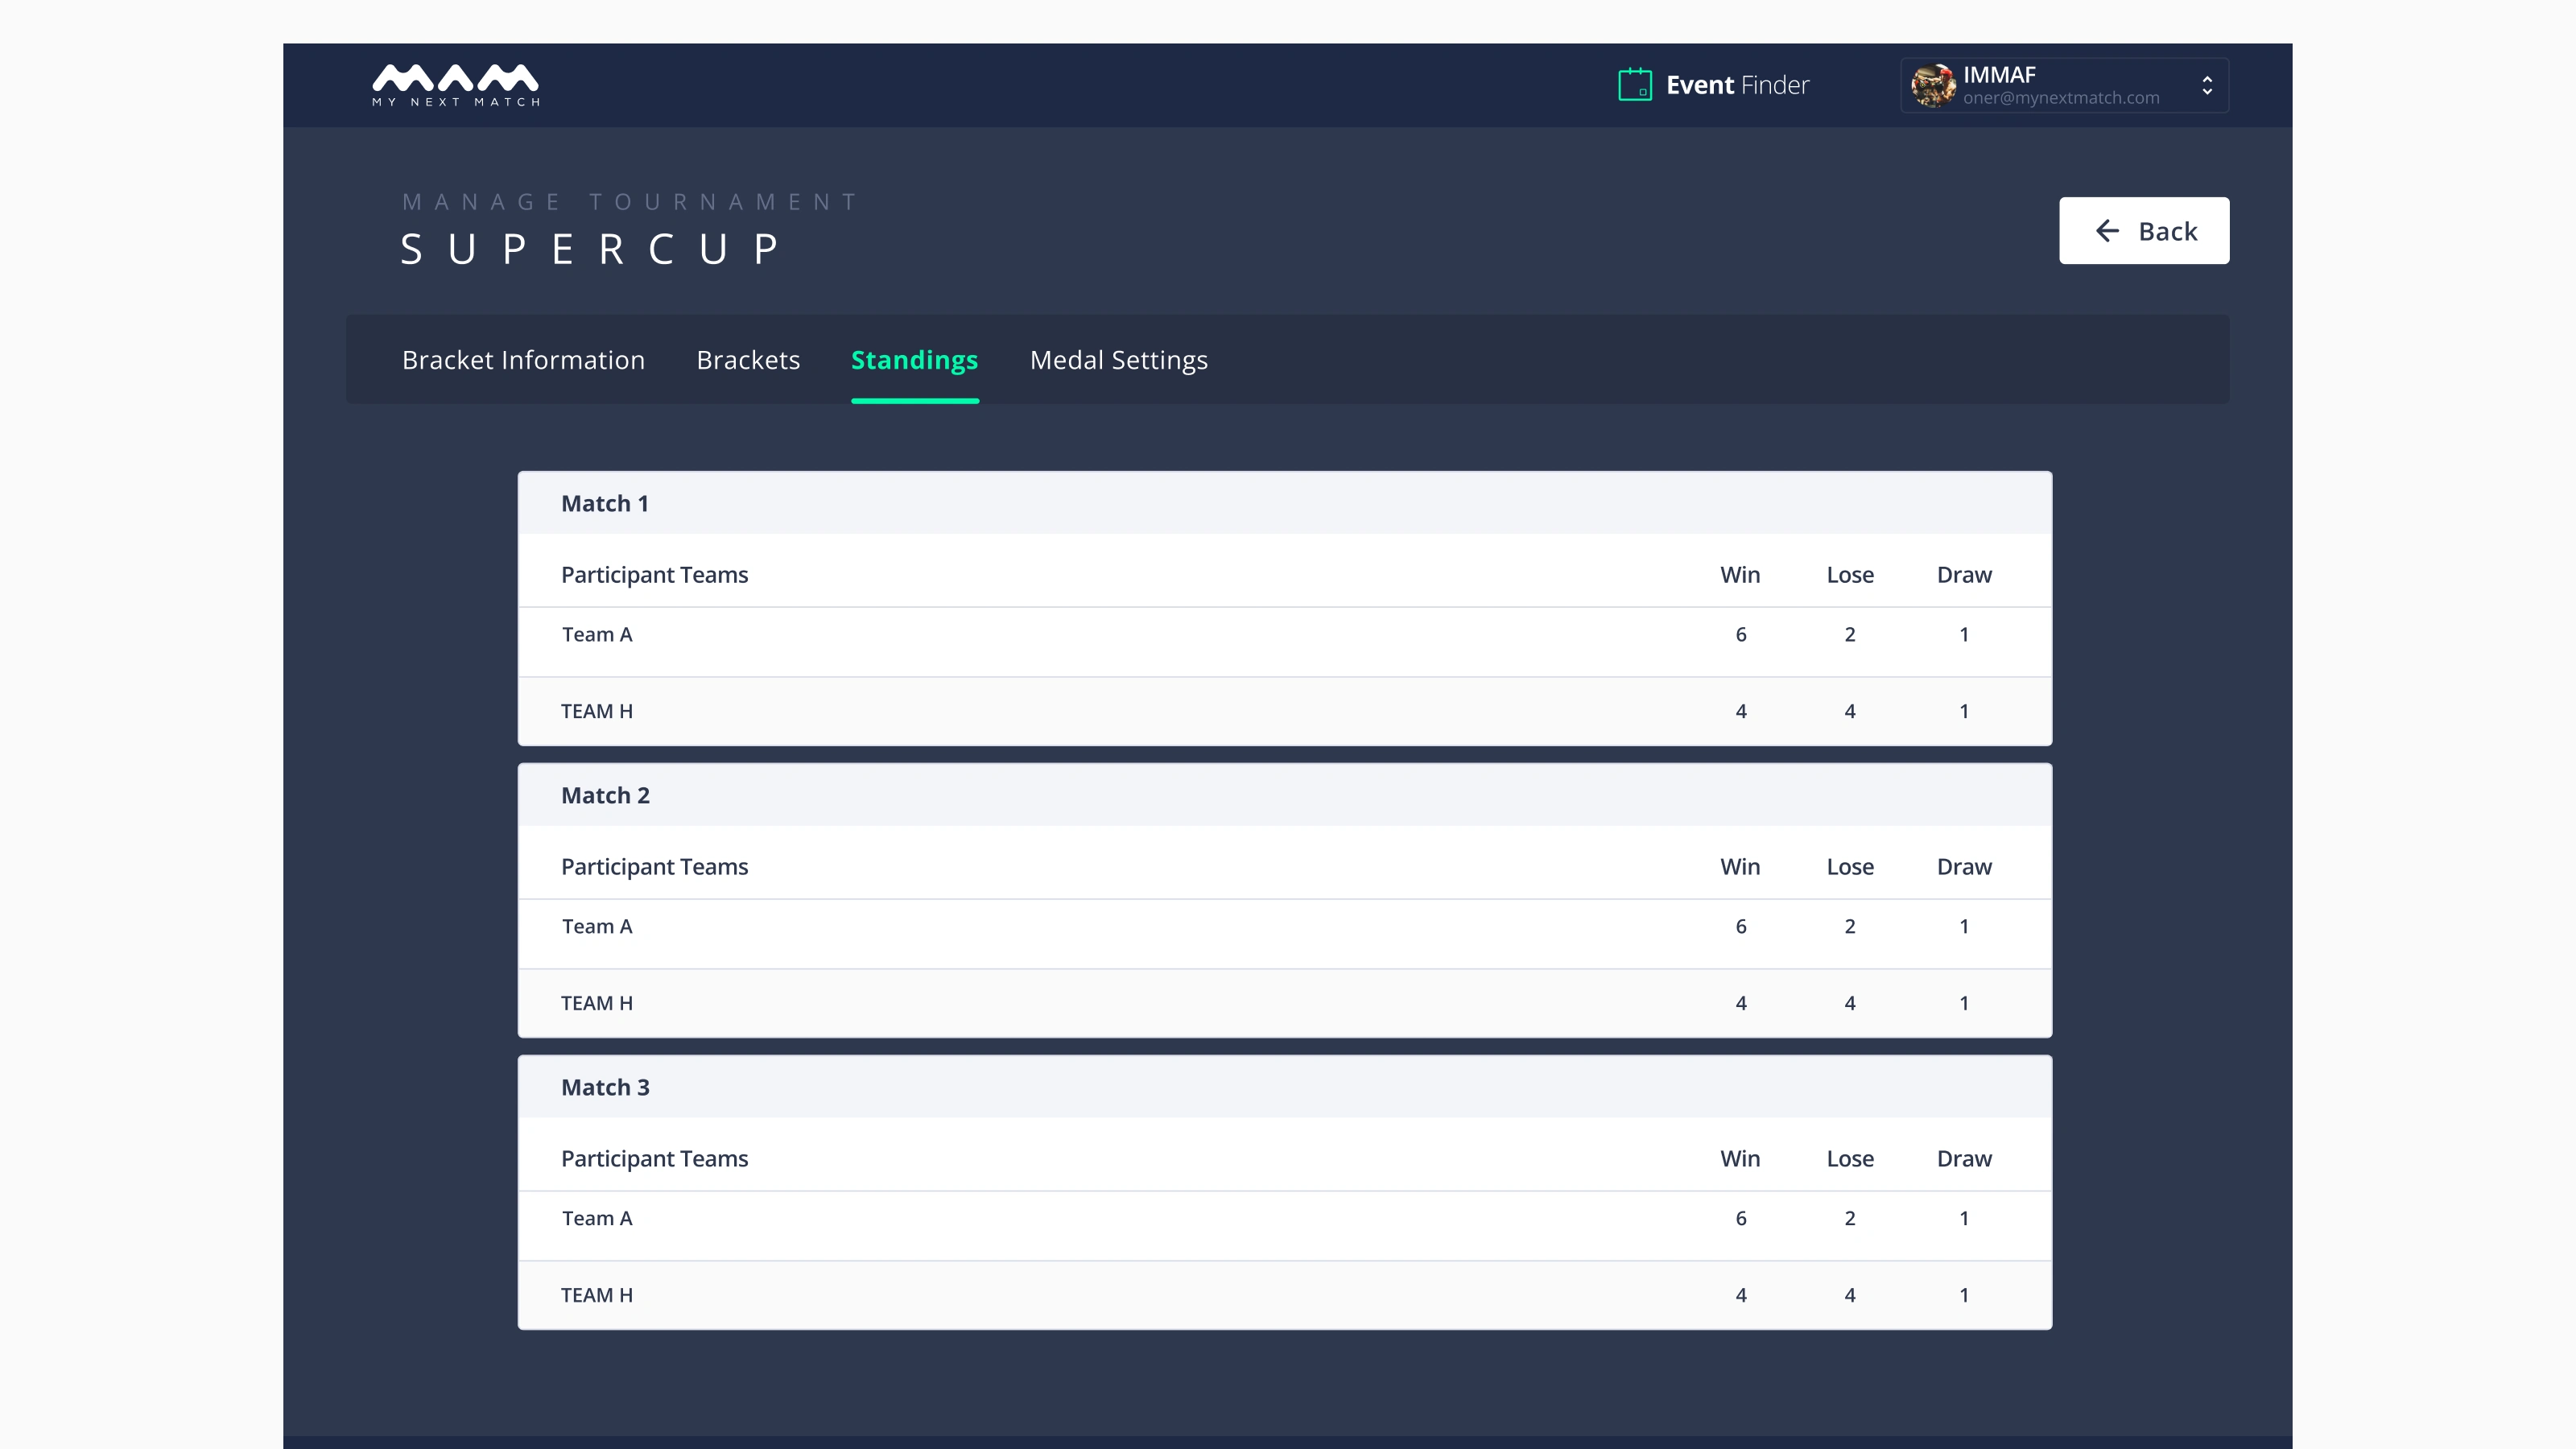Click Participant Teams header in Match 3

pyautogui.click(x=654, y=1159)
